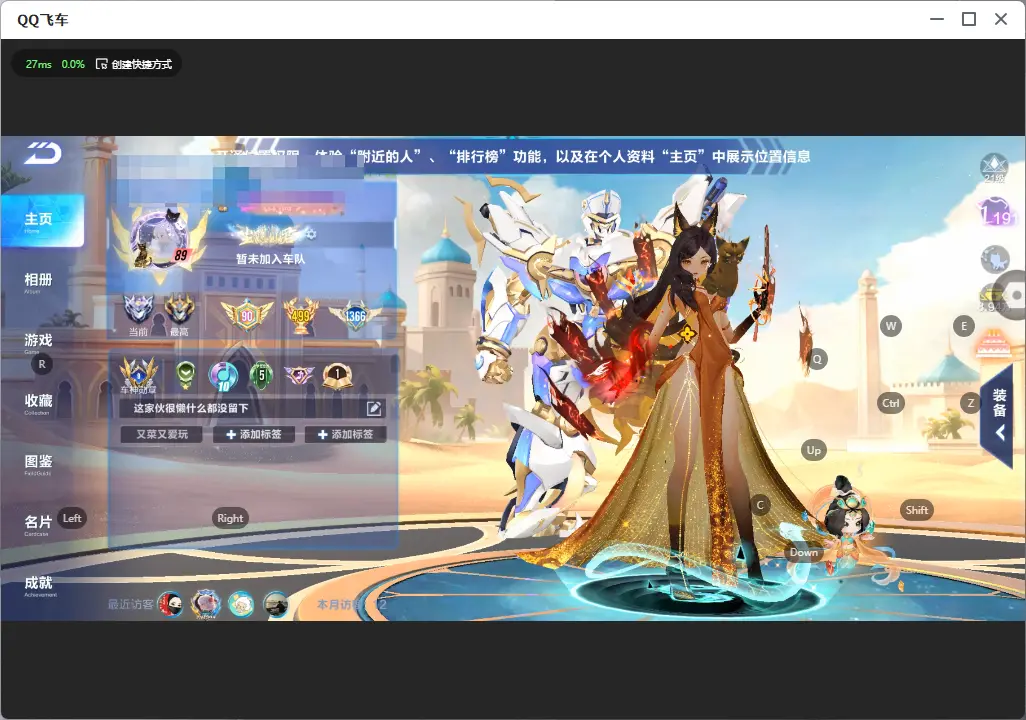Click the Right key overlay
The image size is (1026, 720).
[230, 518]
